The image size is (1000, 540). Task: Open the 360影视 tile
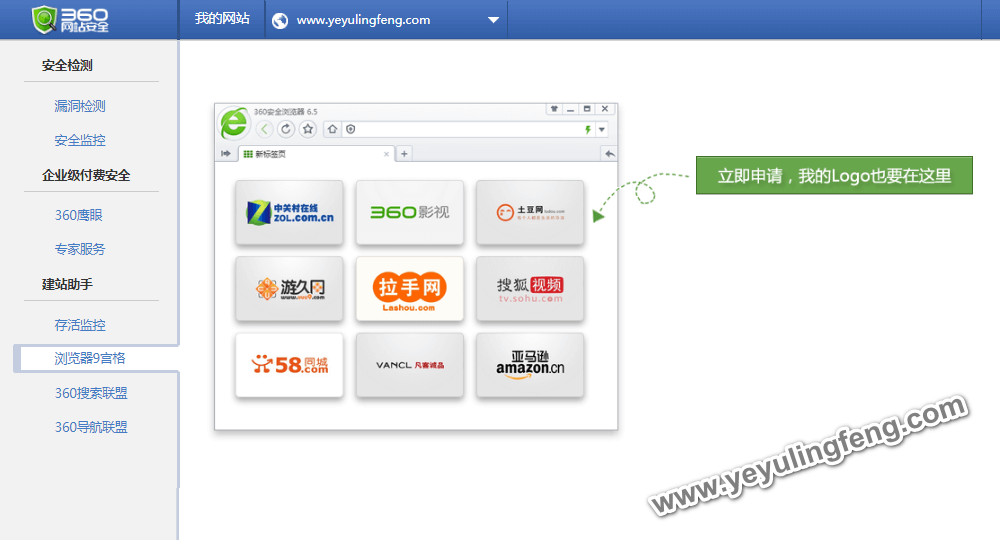pos(409,212)
